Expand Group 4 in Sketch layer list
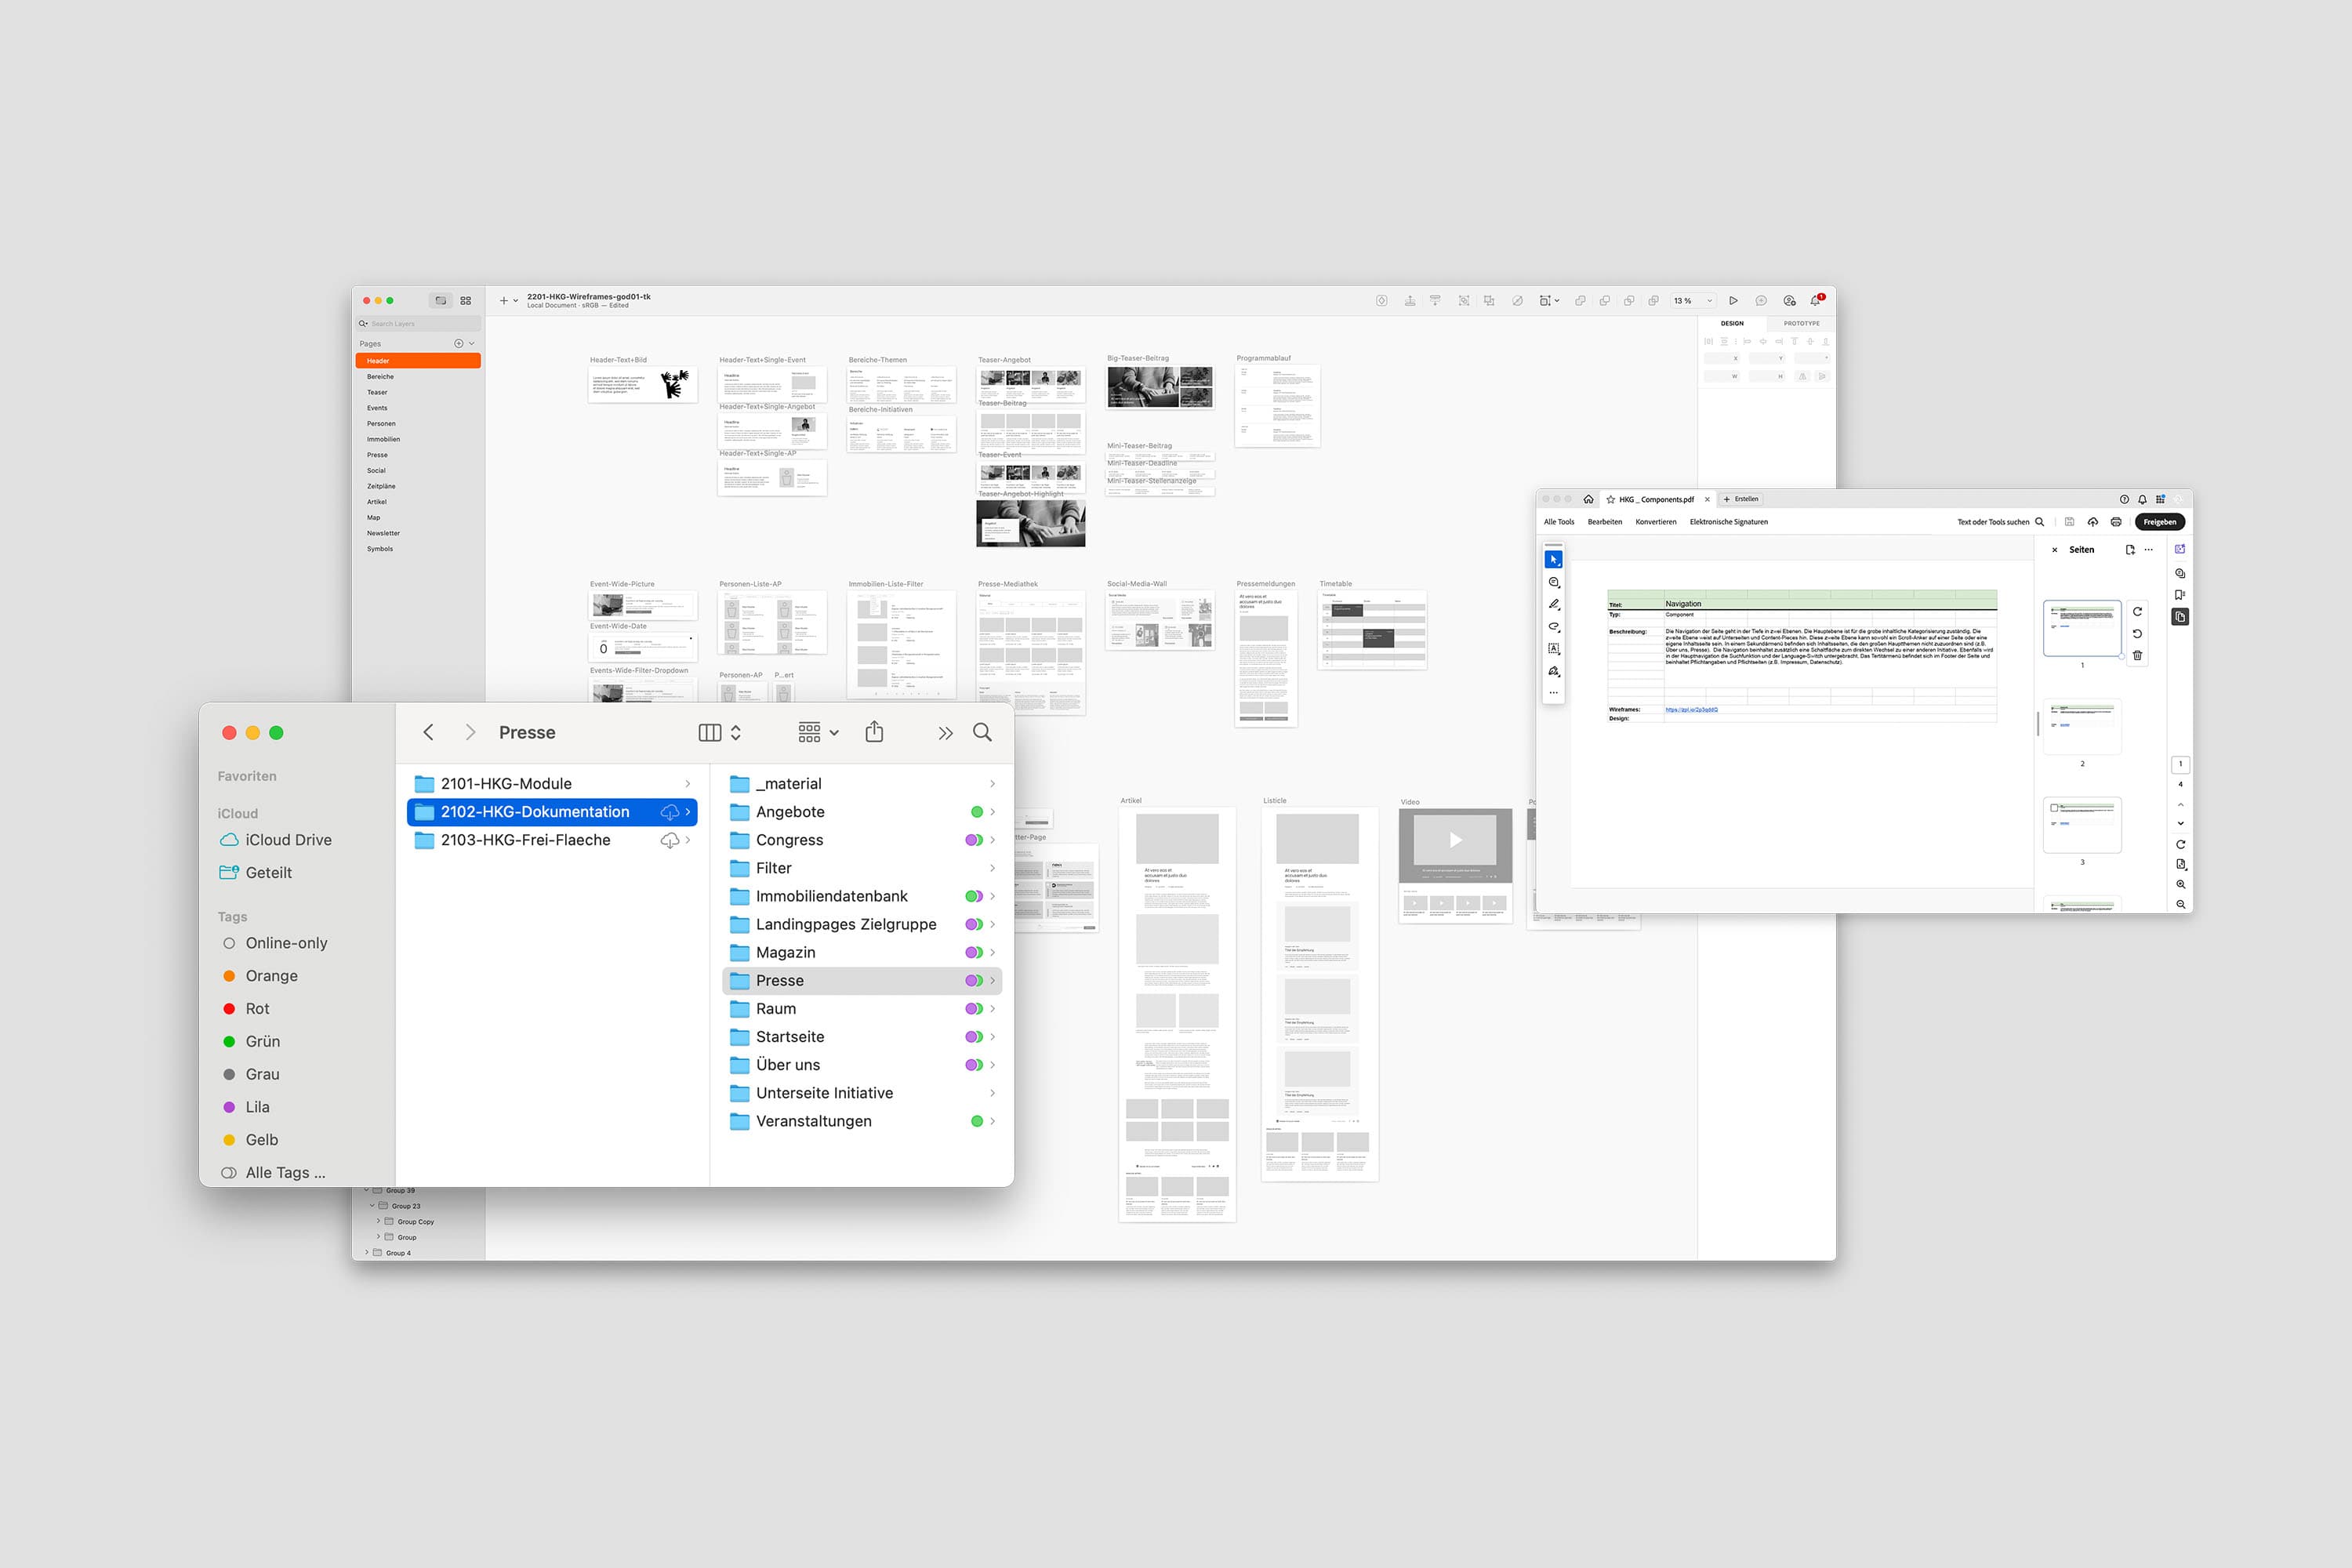 pos(367,1252)
